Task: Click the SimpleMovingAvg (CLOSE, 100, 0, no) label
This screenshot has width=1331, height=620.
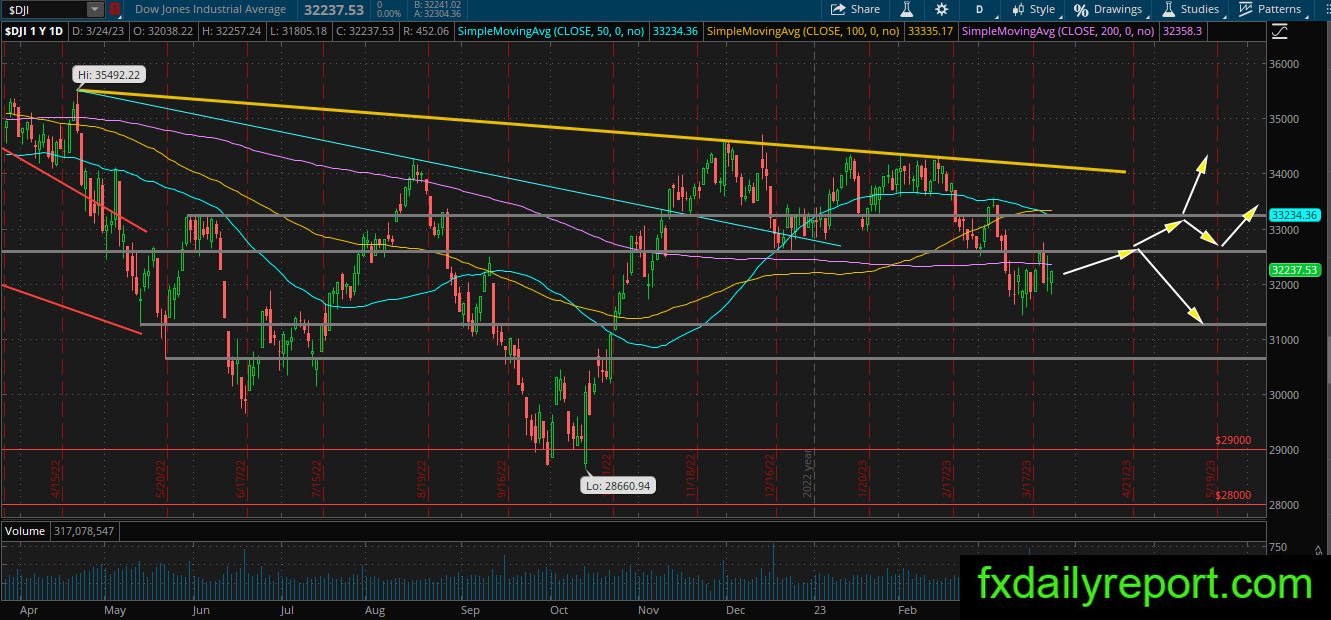Action: (803, 31)
